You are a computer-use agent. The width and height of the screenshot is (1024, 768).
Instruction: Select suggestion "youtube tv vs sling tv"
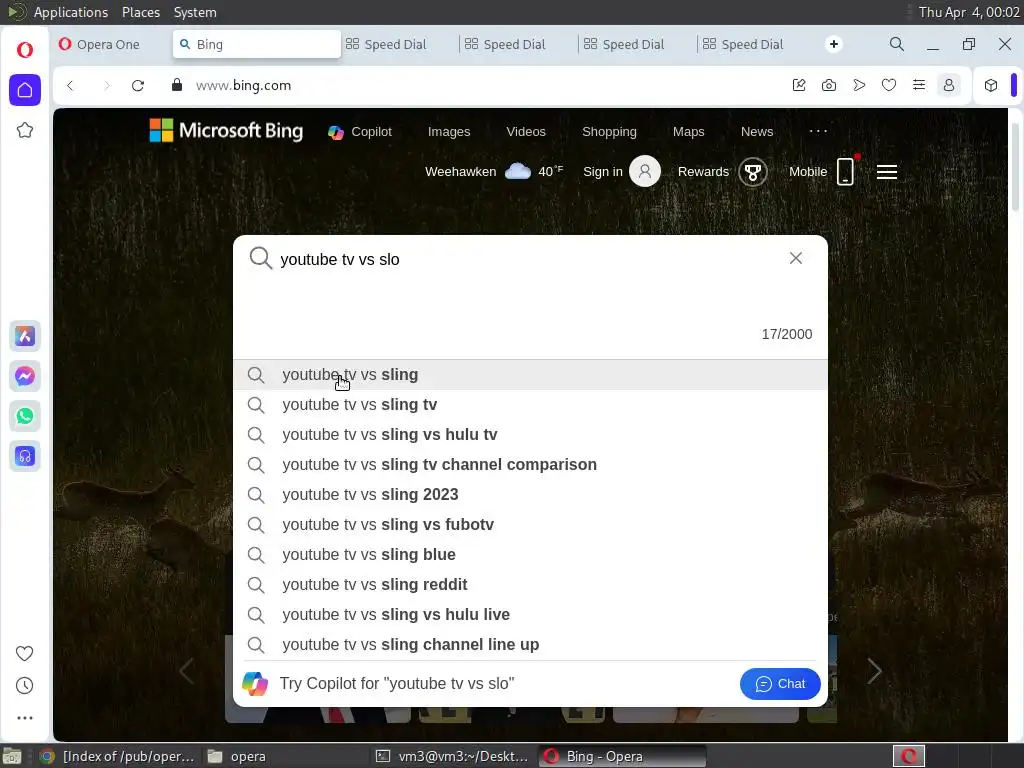(530, 405)
